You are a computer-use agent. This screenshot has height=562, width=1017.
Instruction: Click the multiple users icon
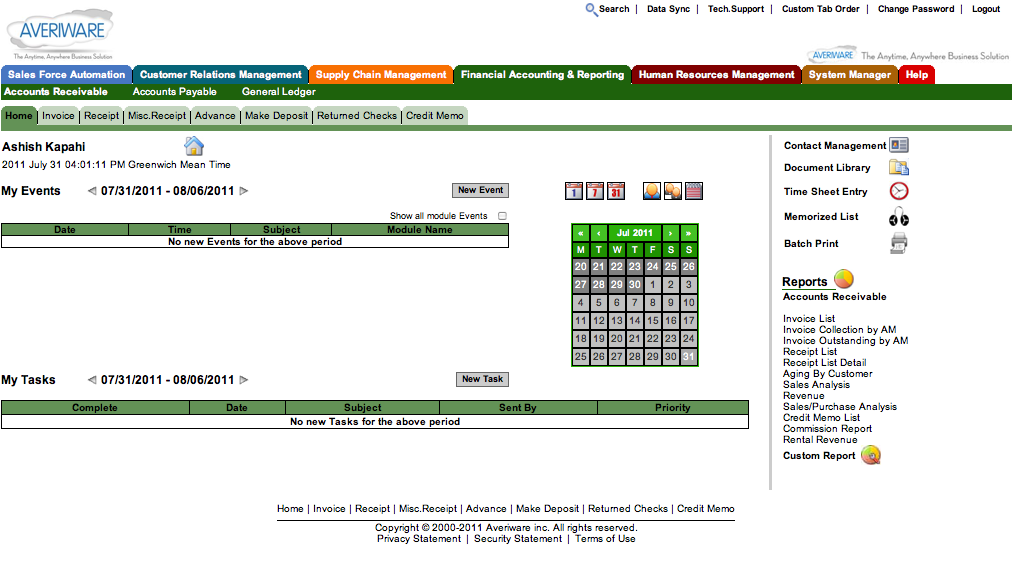[673, 191]
